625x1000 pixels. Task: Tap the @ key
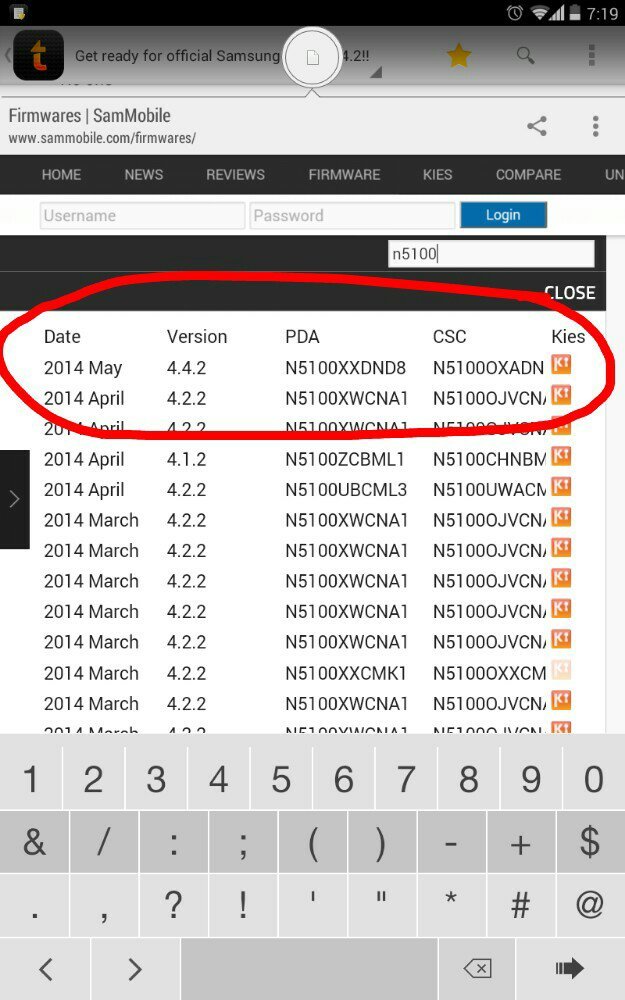coord(591,905)
